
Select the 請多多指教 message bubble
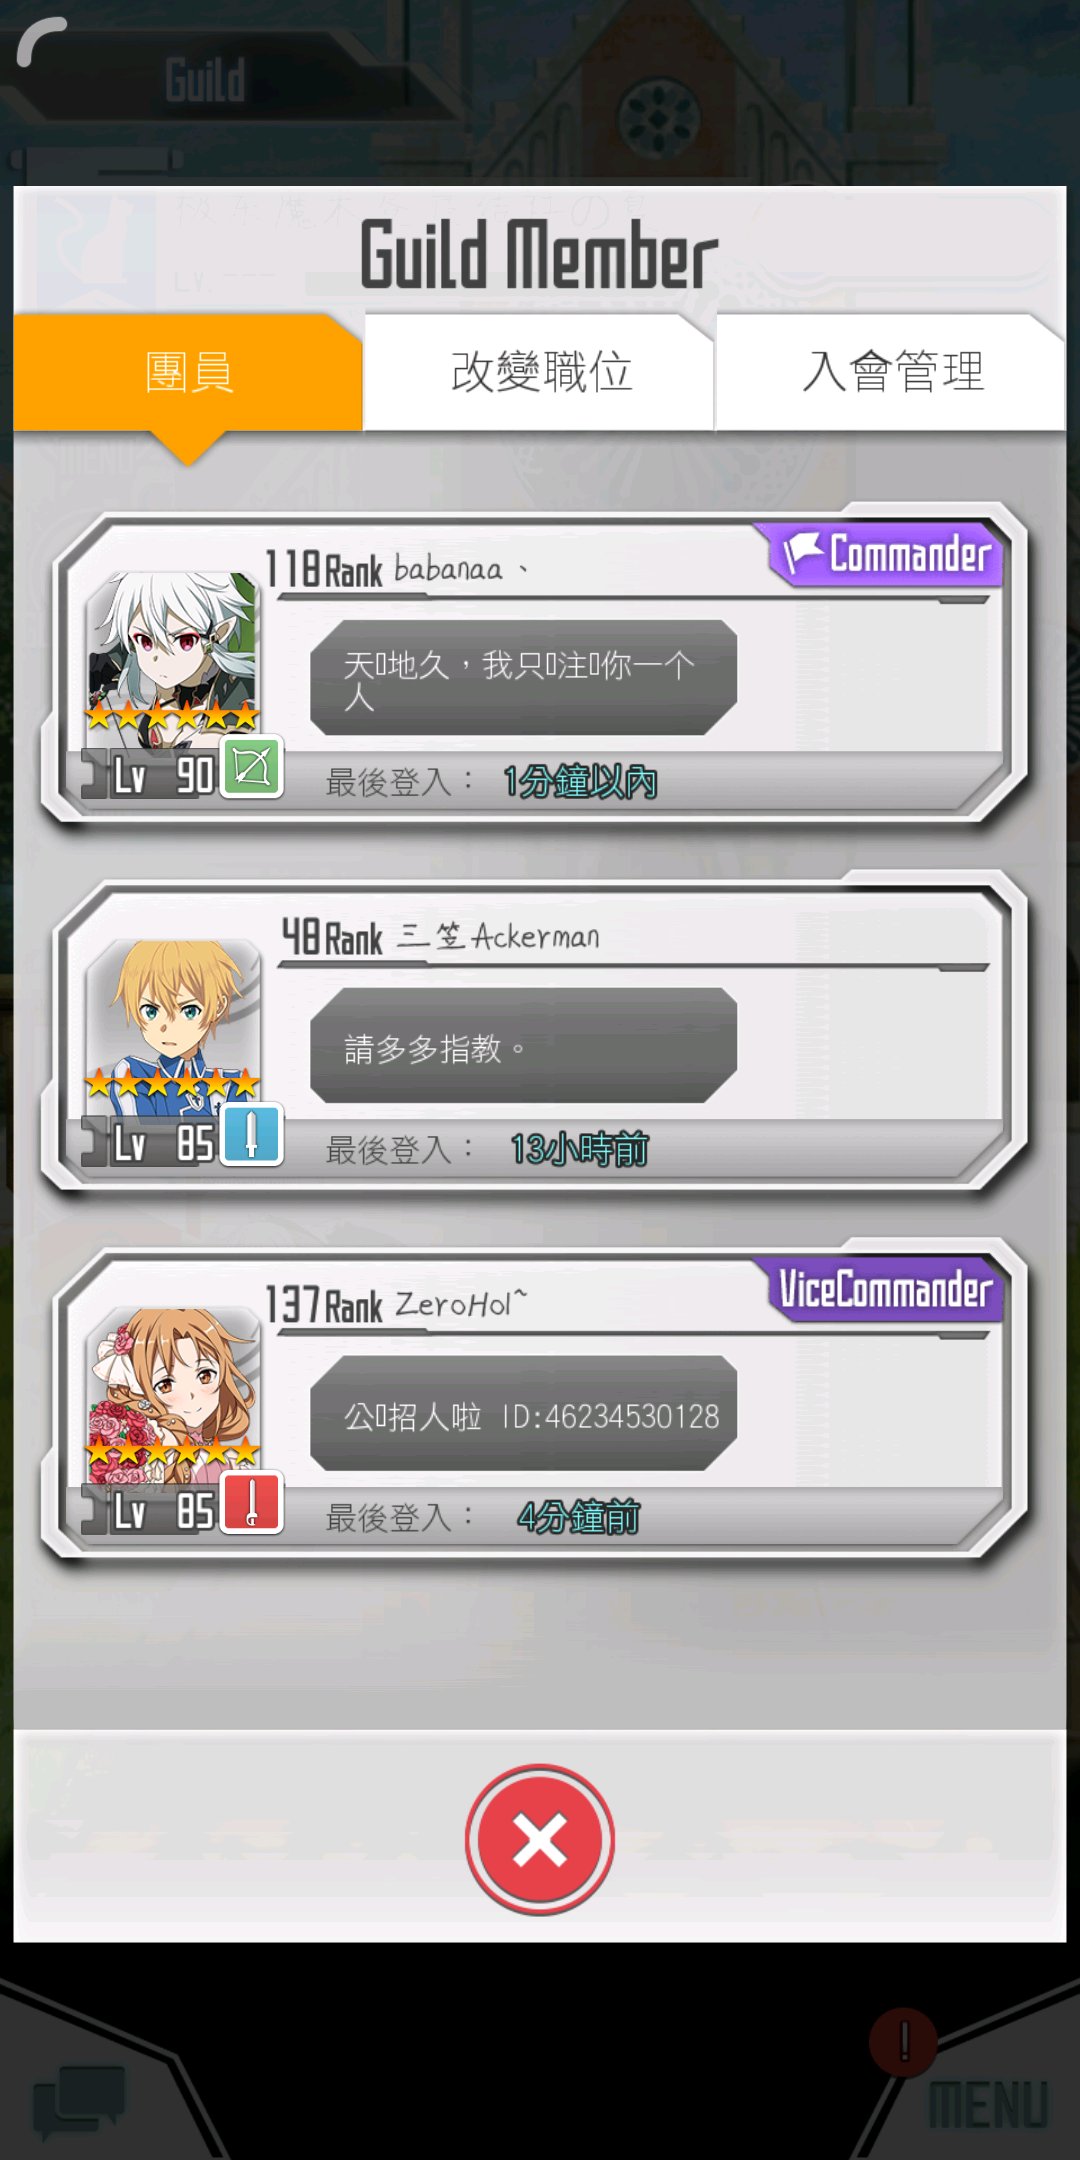[x=523, y=1046]
